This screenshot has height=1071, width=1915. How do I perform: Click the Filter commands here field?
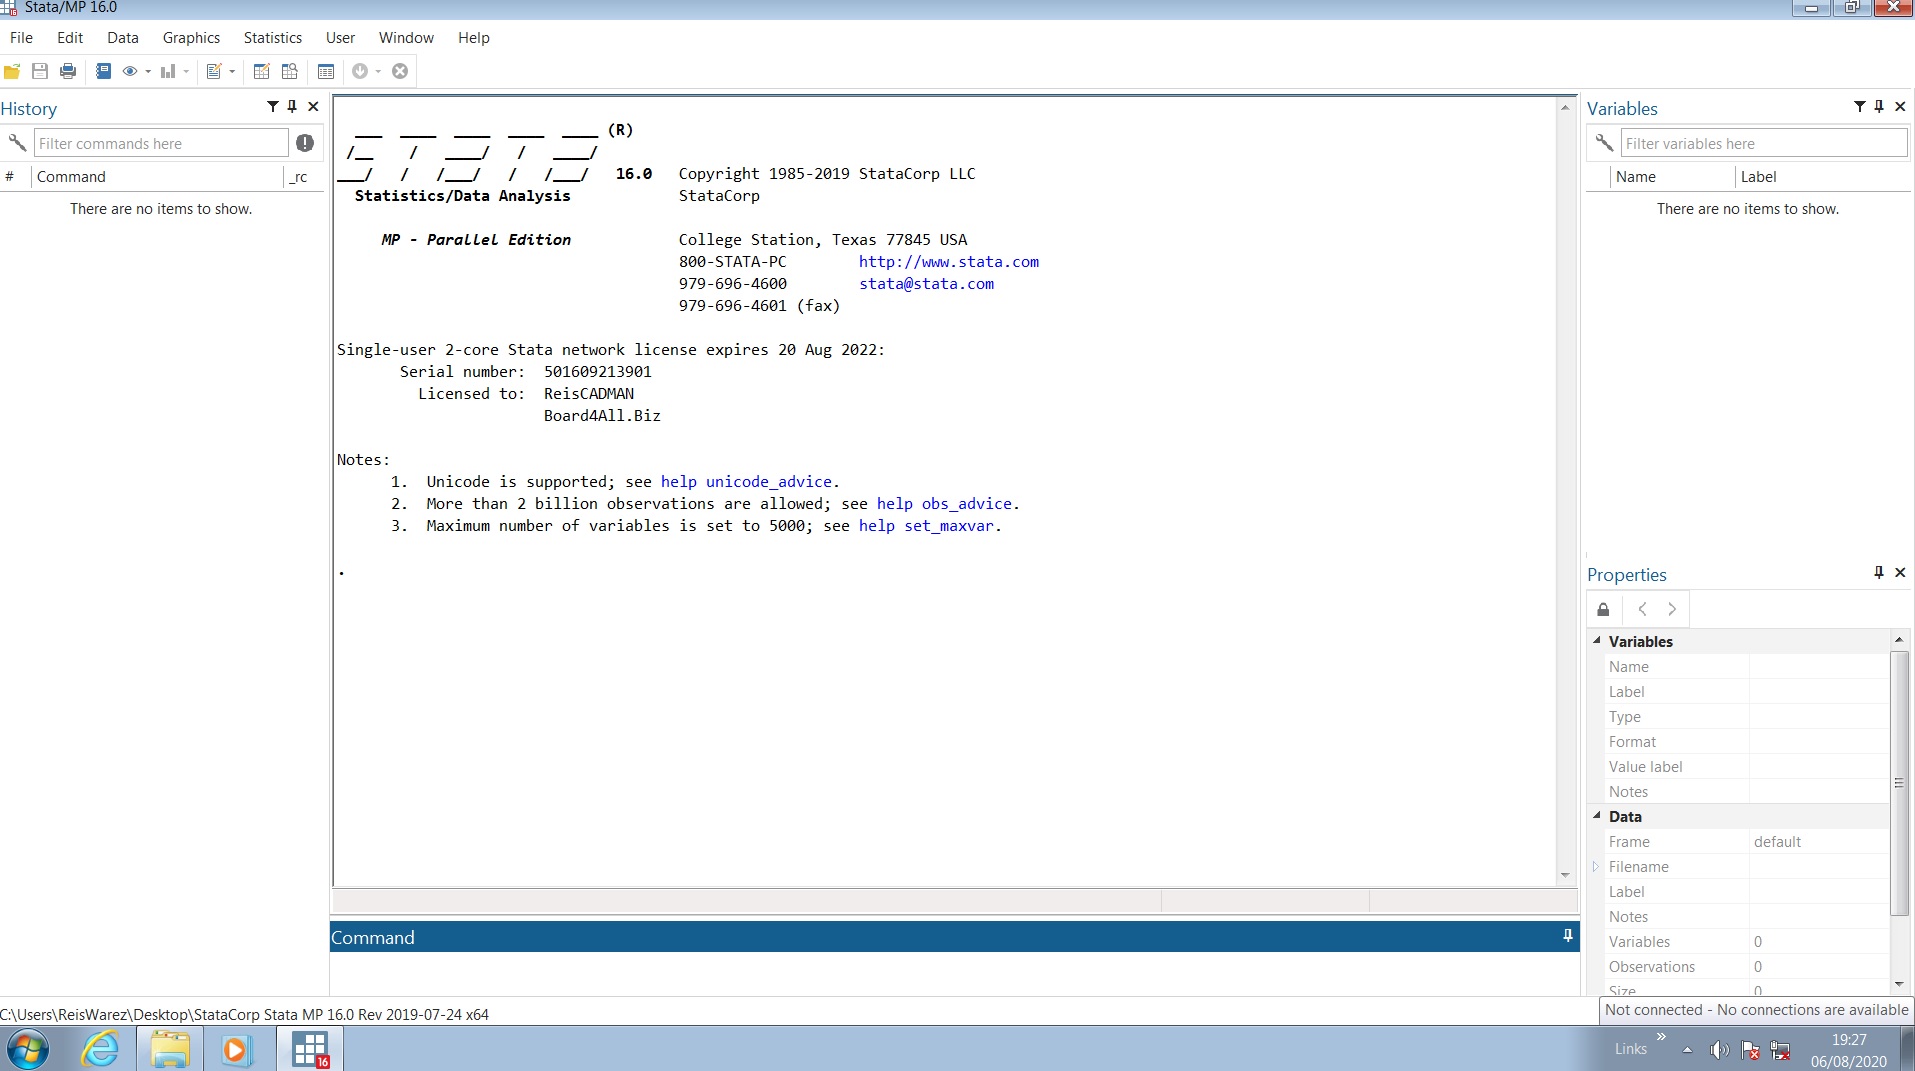(161, 143)
